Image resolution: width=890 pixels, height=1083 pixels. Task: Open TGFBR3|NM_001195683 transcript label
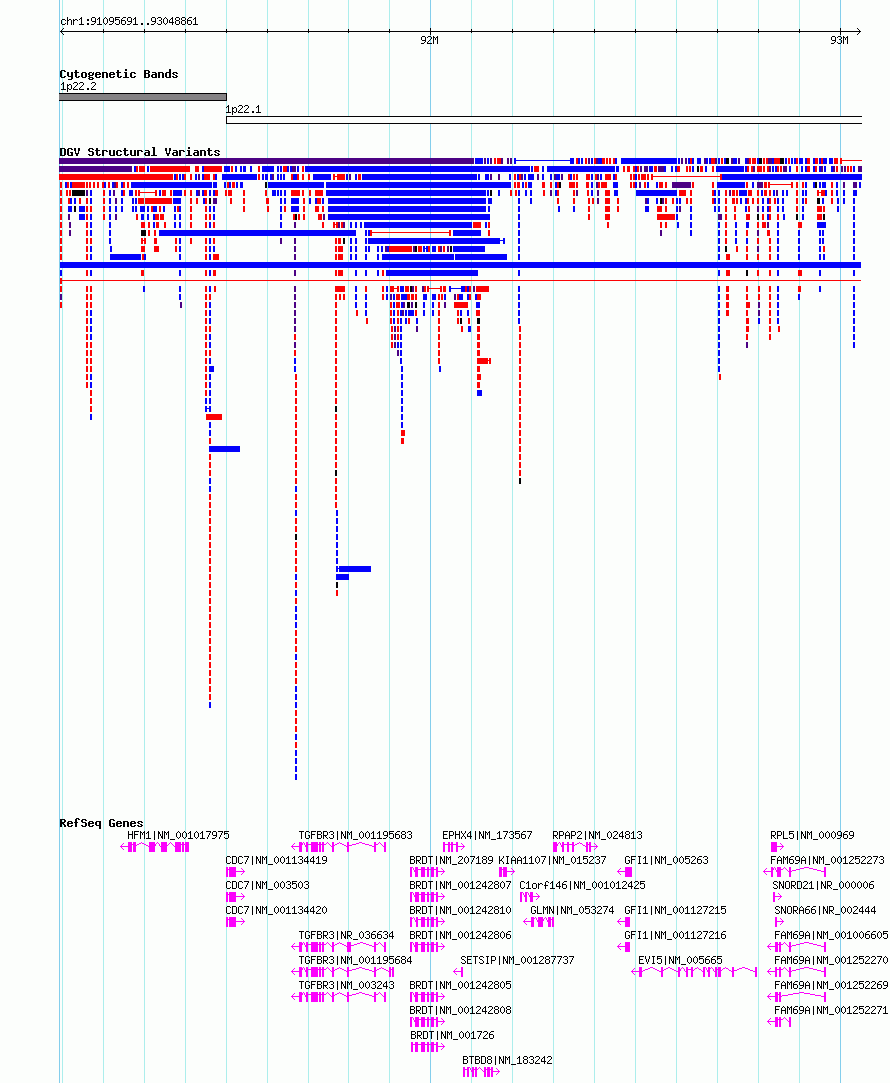point(356,835)
